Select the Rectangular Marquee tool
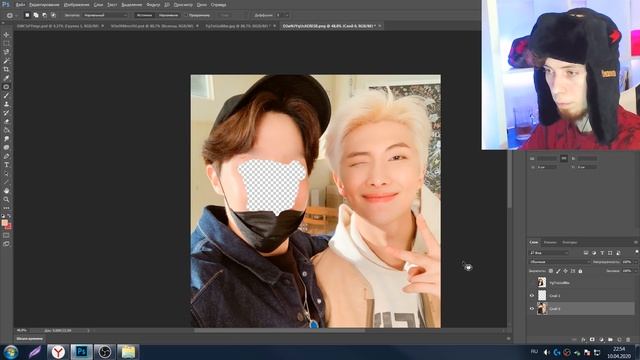Screen dimensions: 640x360 6,43
